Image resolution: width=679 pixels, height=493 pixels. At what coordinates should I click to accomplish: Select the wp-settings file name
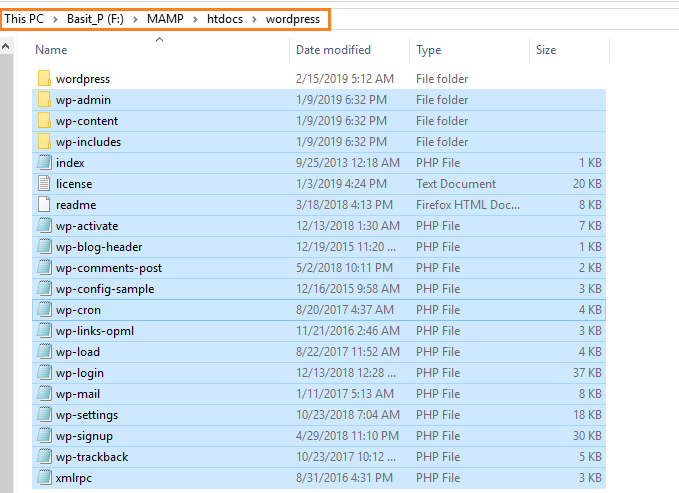click(x=87, y=415)
